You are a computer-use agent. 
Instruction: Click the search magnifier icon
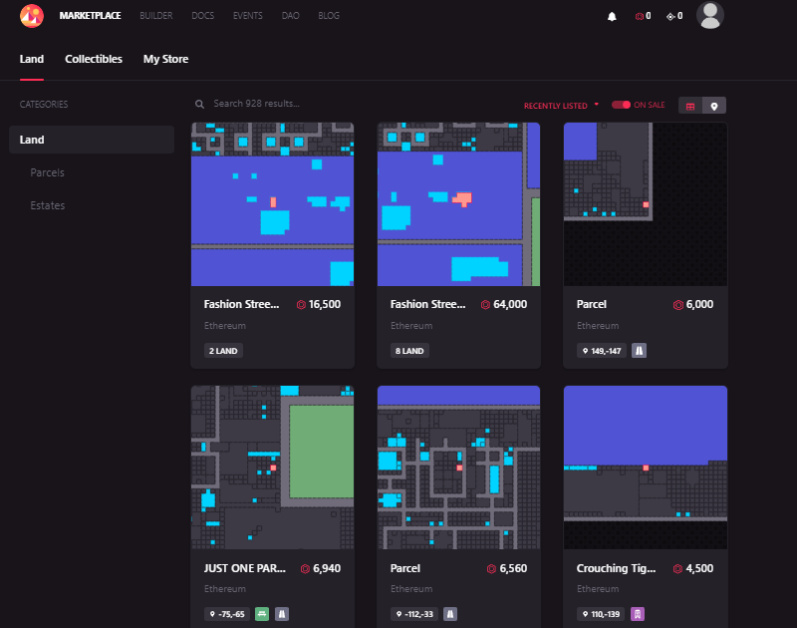(x=200, y=104)
